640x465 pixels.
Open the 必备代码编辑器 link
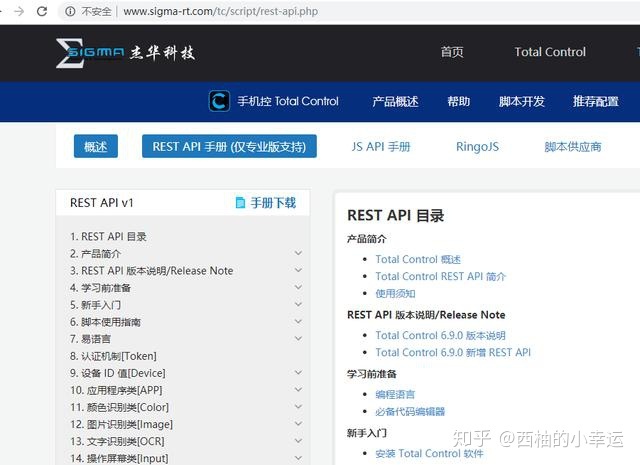coord(410,412)
